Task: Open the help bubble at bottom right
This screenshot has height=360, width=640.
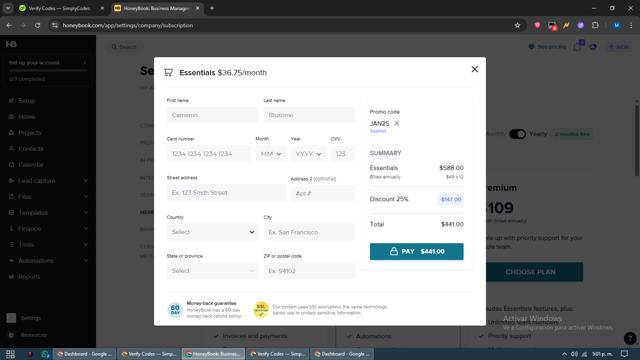Action: click(630, 338)
